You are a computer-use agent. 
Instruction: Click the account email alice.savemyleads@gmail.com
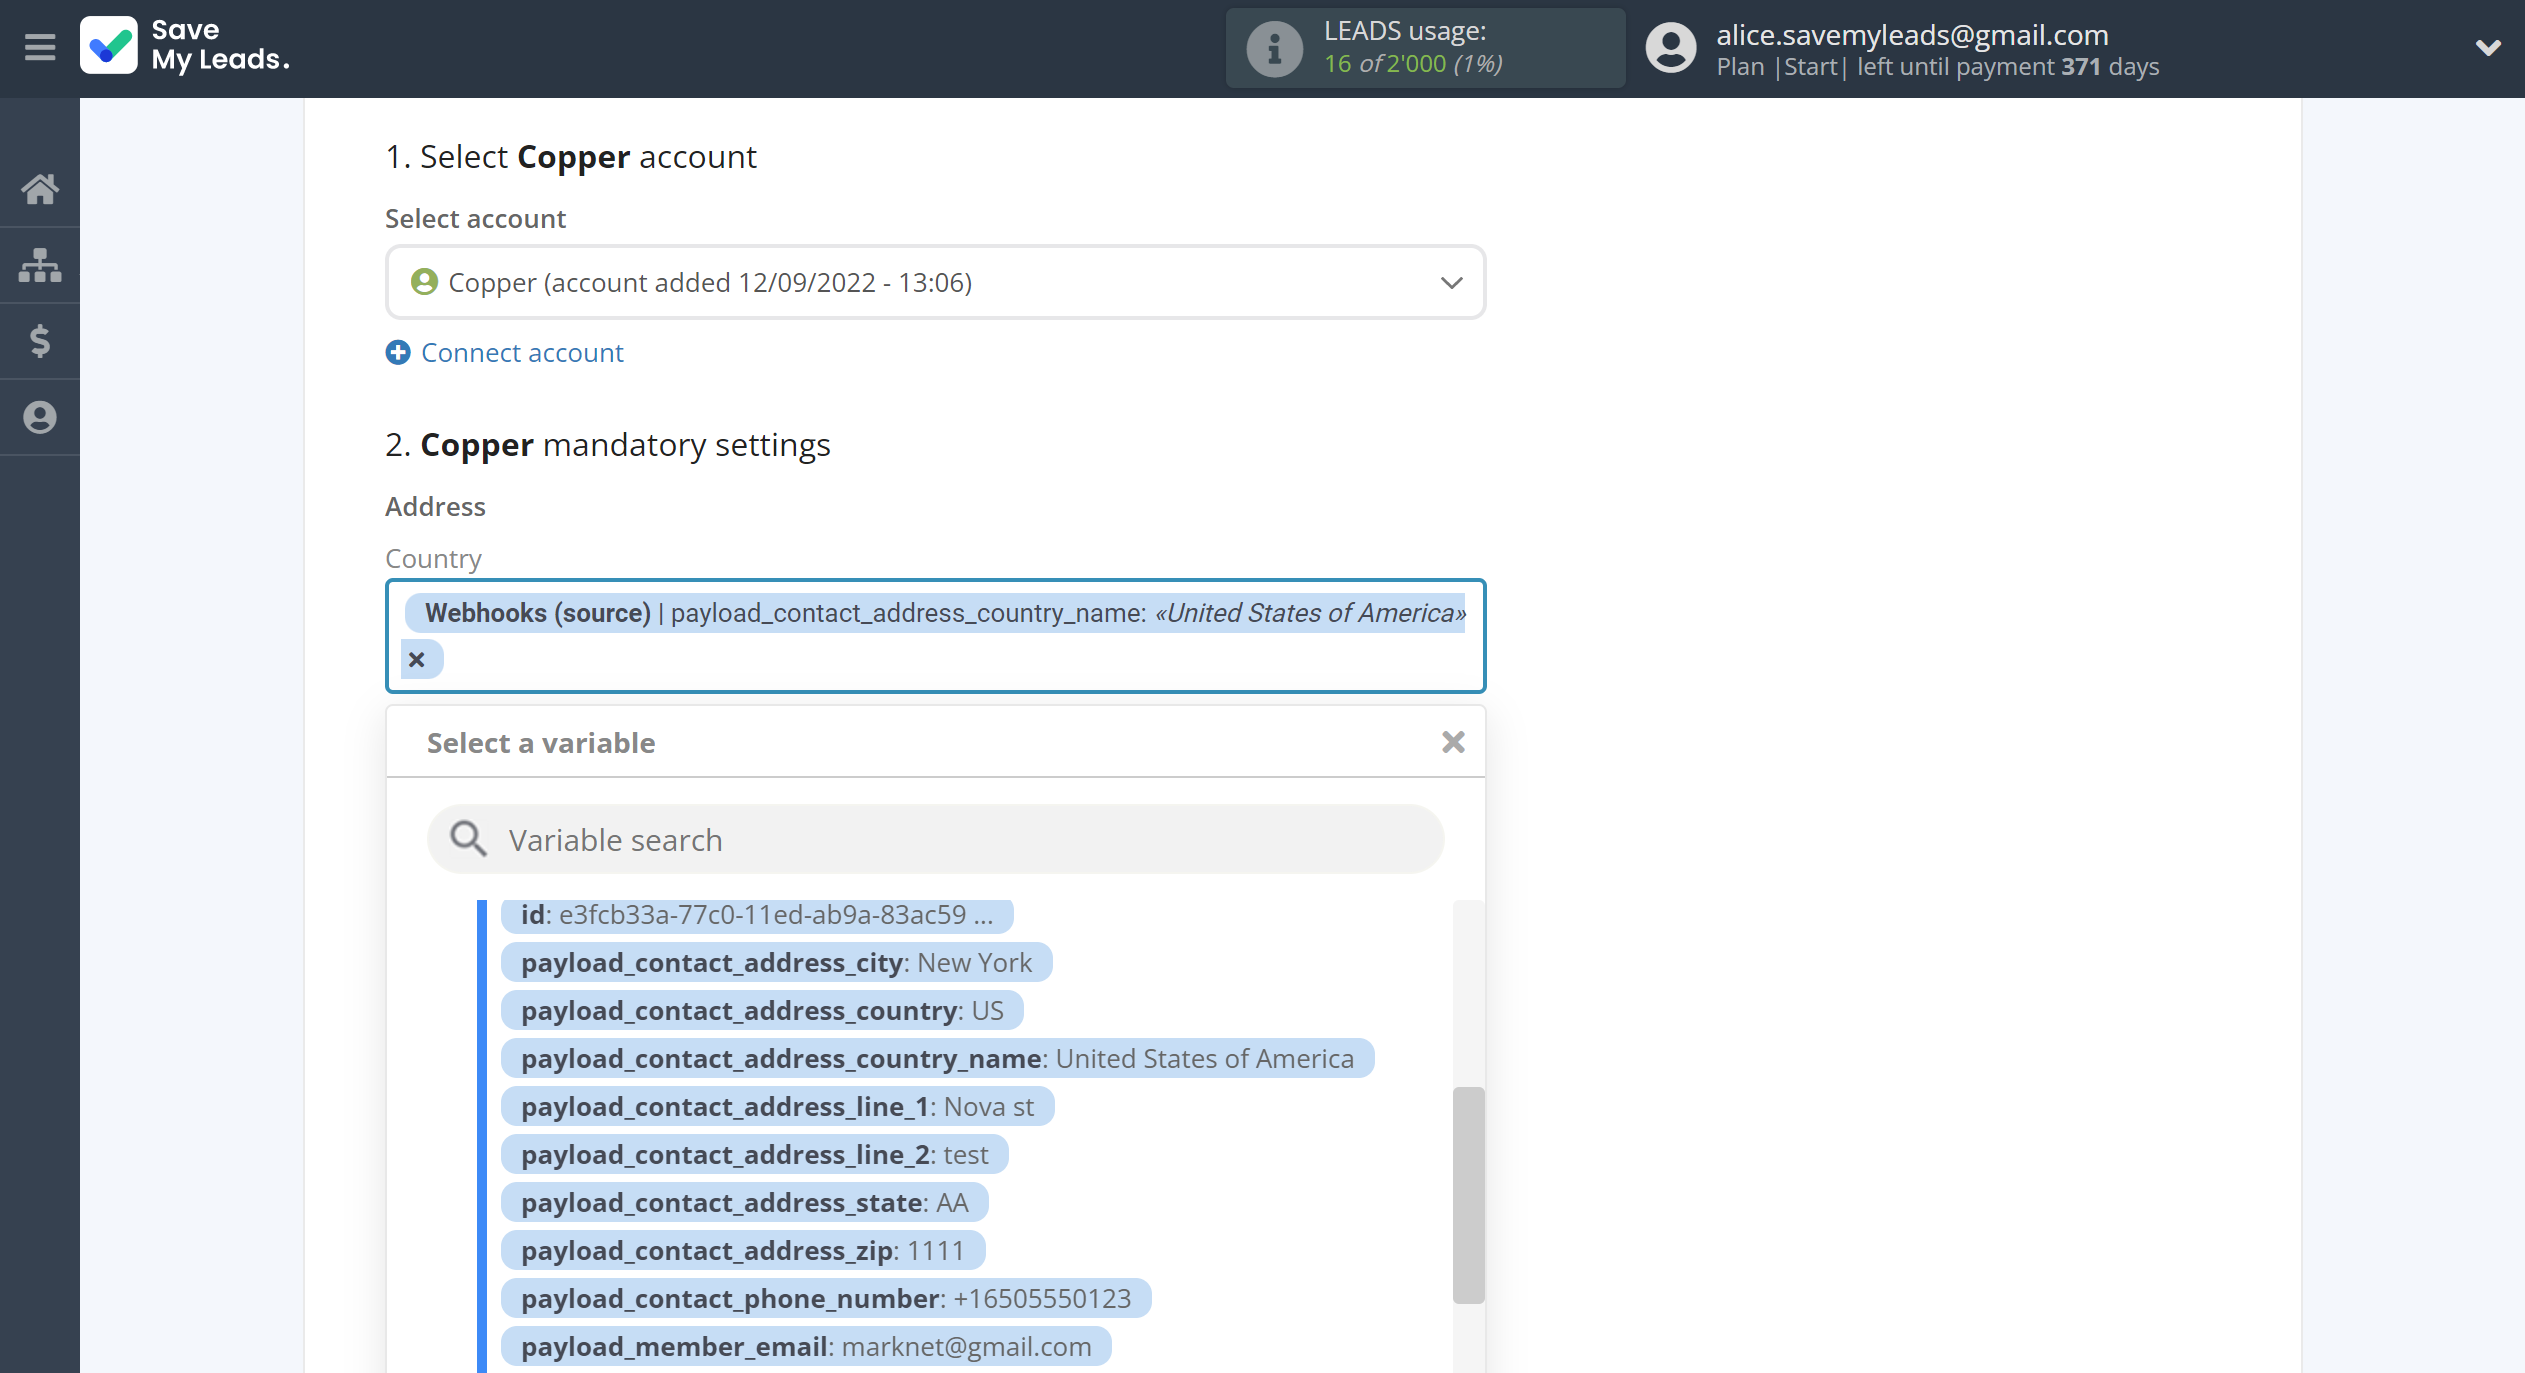[x=1912, y=35]
